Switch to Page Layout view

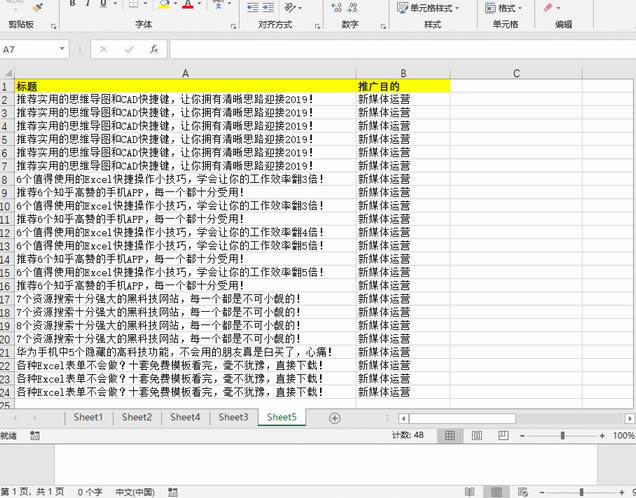[474, 436]
